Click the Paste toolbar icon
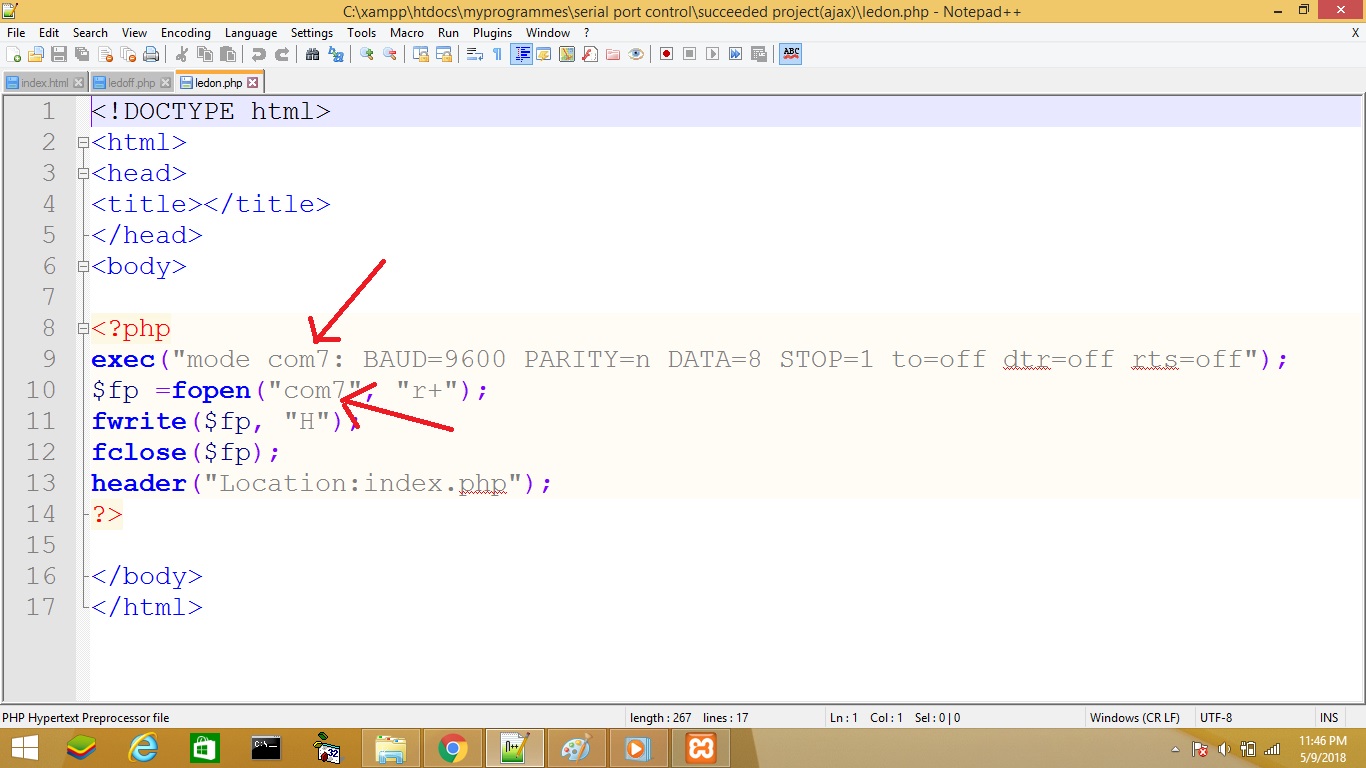Screen dimensions: 1366x768 pyautogui.click(x=227, y=54)
